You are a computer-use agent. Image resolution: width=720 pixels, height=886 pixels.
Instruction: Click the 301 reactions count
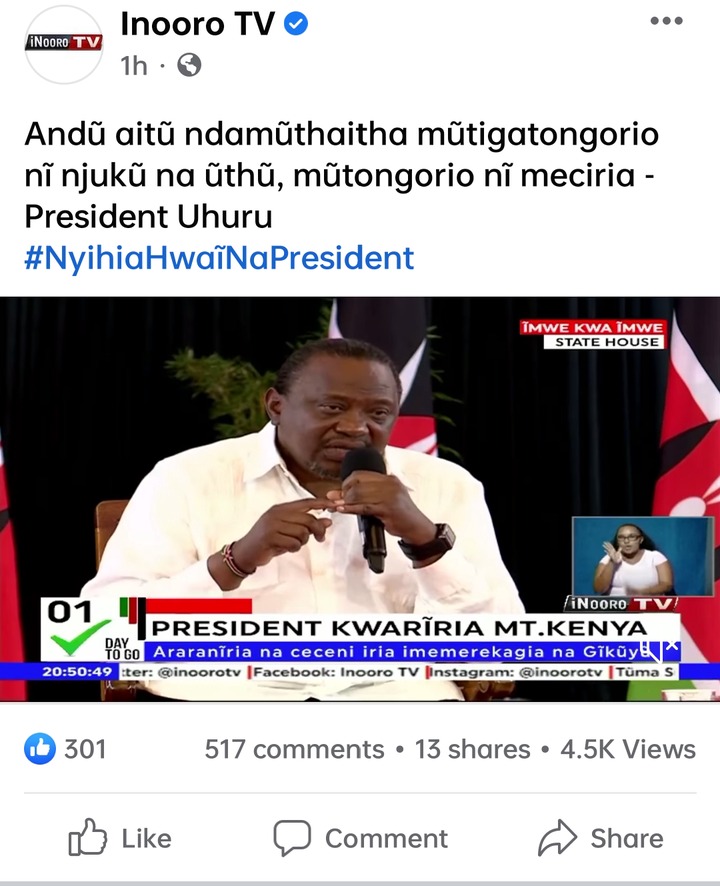click(85, 749)
